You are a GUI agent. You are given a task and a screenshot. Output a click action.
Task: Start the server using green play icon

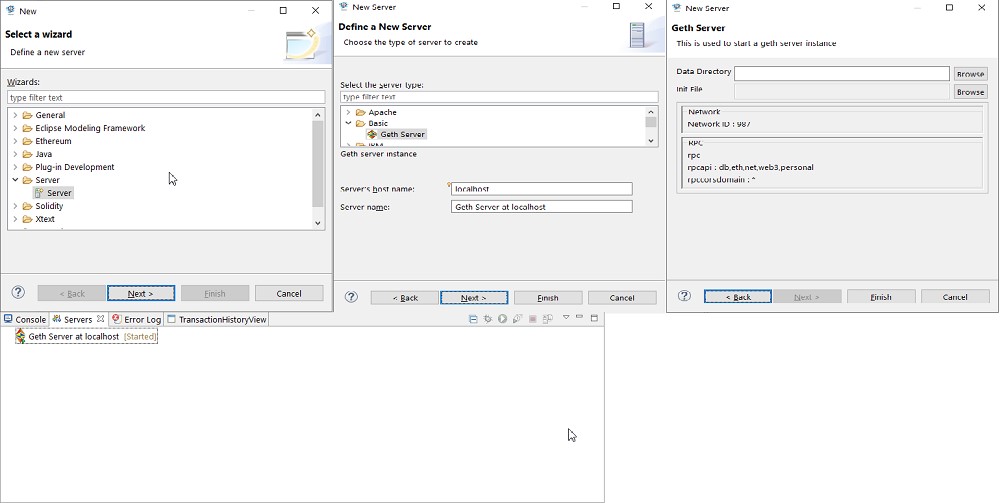click(x=503, y=319)
